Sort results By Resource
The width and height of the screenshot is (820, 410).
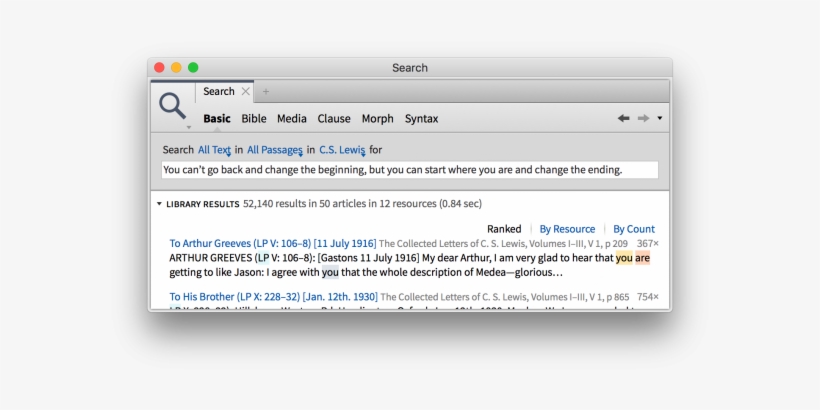(x=567, y=229)
